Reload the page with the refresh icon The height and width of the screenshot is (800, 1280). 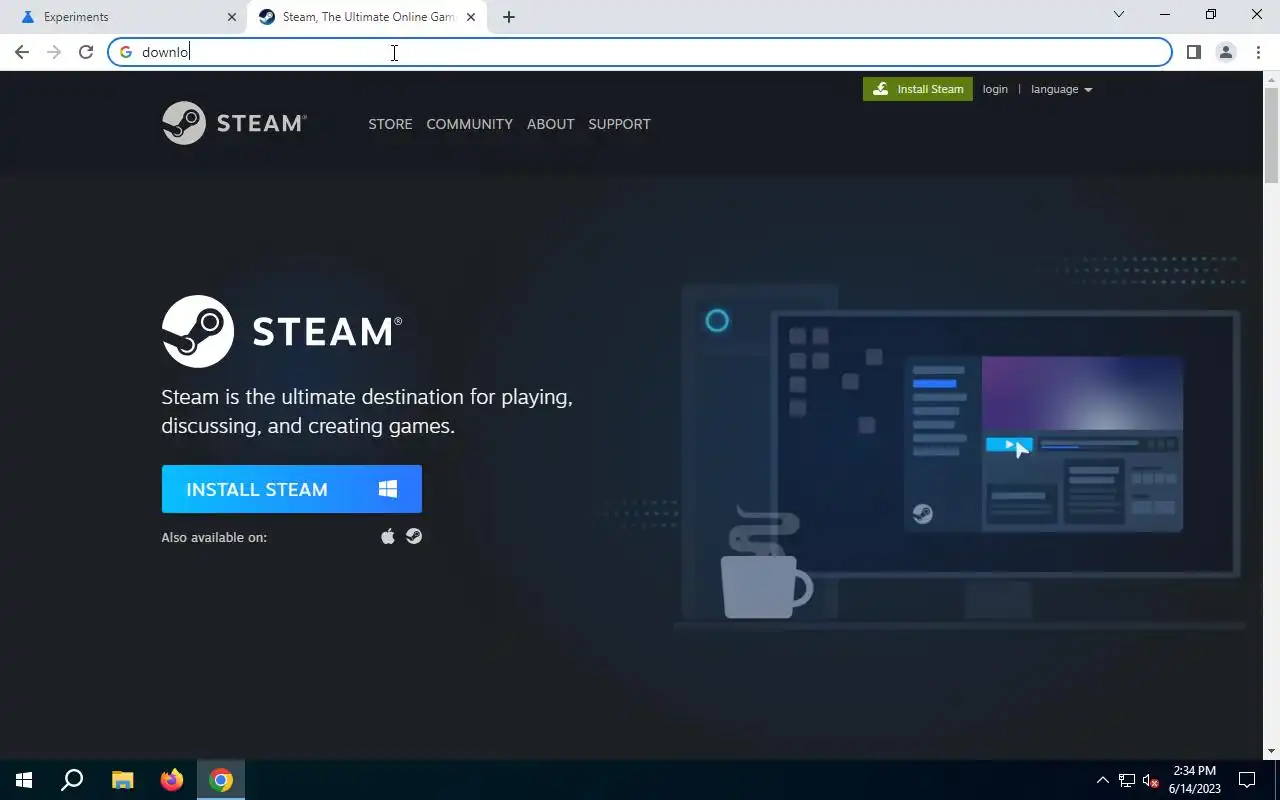tap(86, 52)
